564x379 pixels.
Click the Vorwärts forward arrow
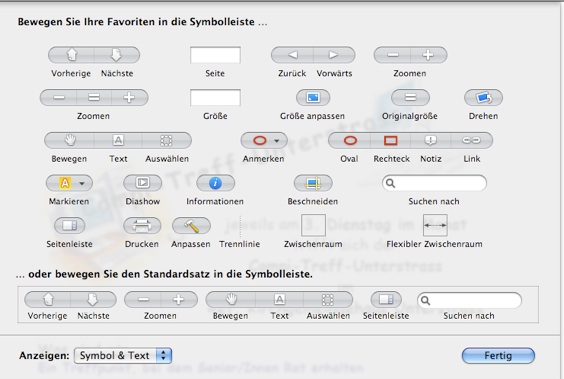tap(334, 55)
